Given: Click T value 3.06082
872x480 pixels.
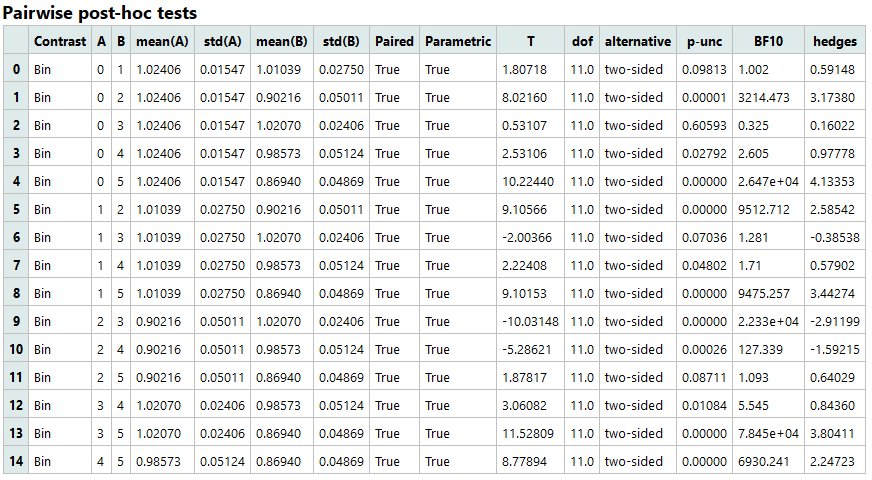Looking at the screenshot, I should [524, 405].
